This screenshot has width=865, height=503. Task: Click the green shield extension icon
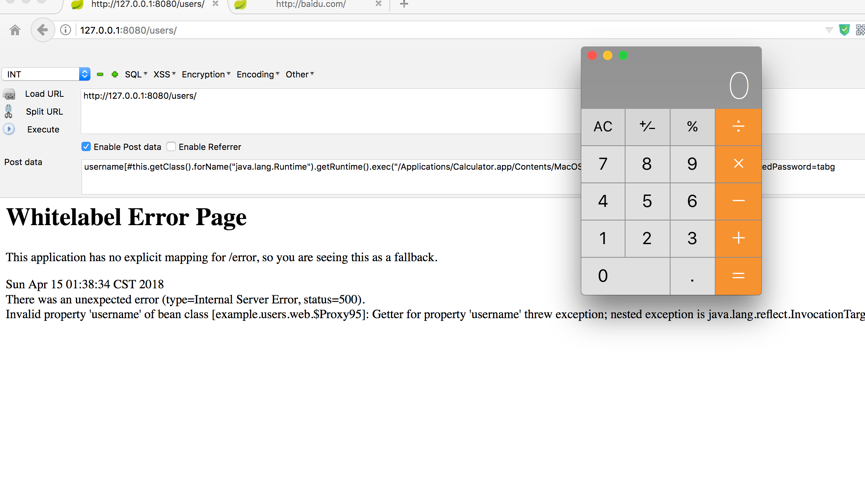[x=844, y=30]
